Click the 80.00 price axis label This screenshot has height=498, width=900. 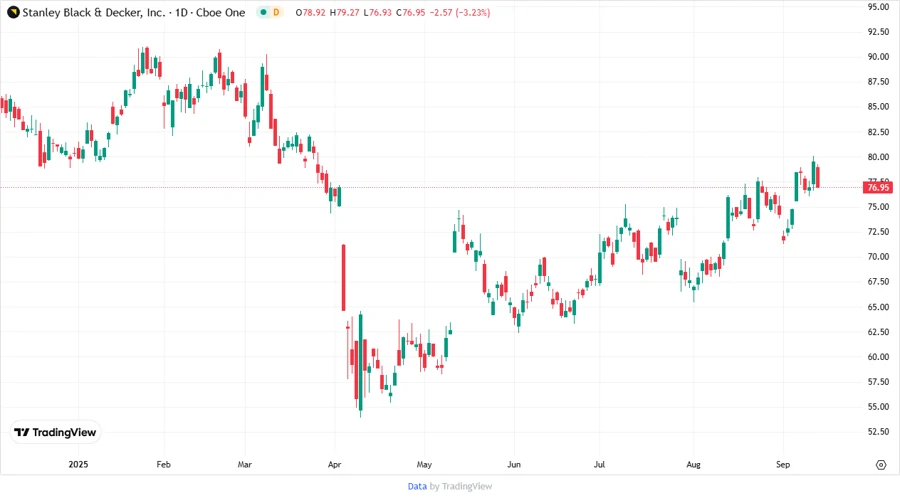[x=878, y=157]
